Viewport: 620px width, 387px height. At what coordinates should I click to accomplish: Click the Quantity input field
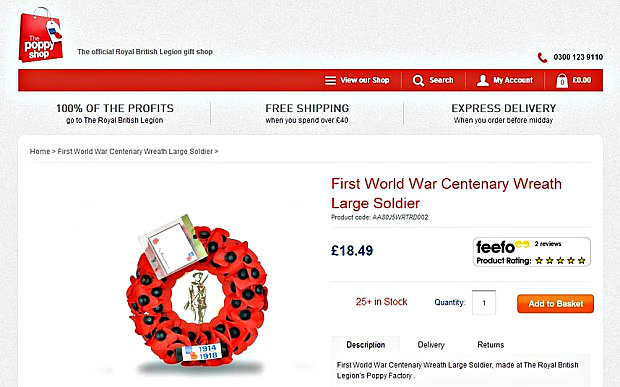484,303
